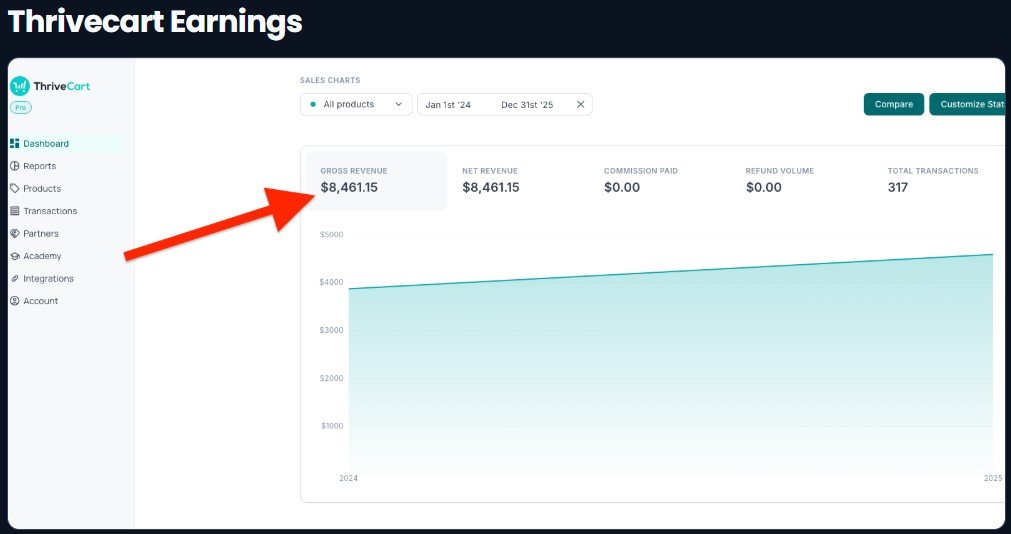Click the Reports pie chart icon
The height and width of the screenshot is (534, 1011).
(15, 166)
